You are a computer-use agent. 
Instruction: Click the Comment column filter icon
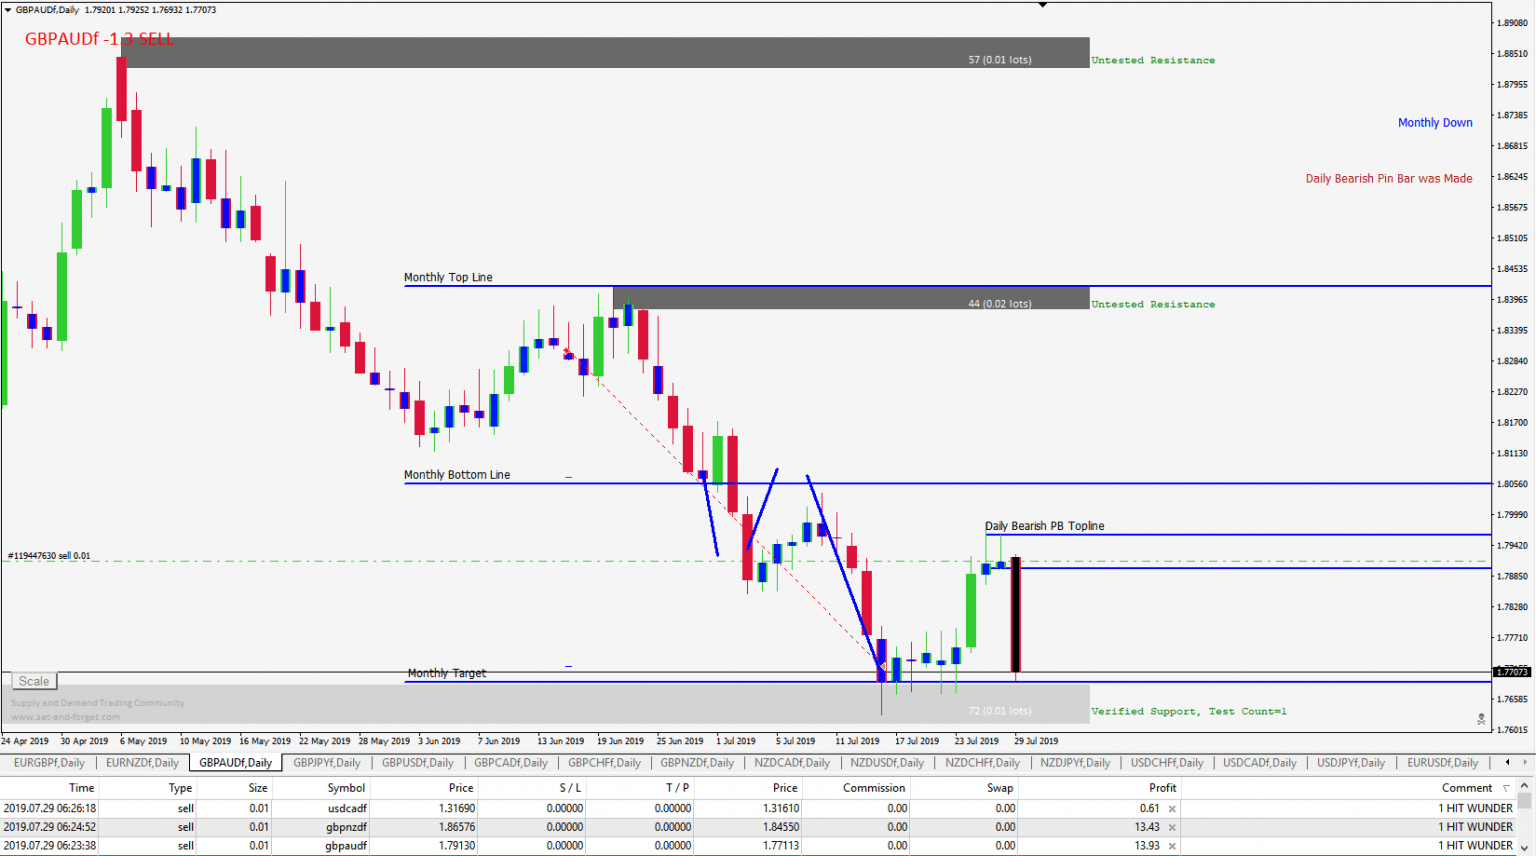1507,787
